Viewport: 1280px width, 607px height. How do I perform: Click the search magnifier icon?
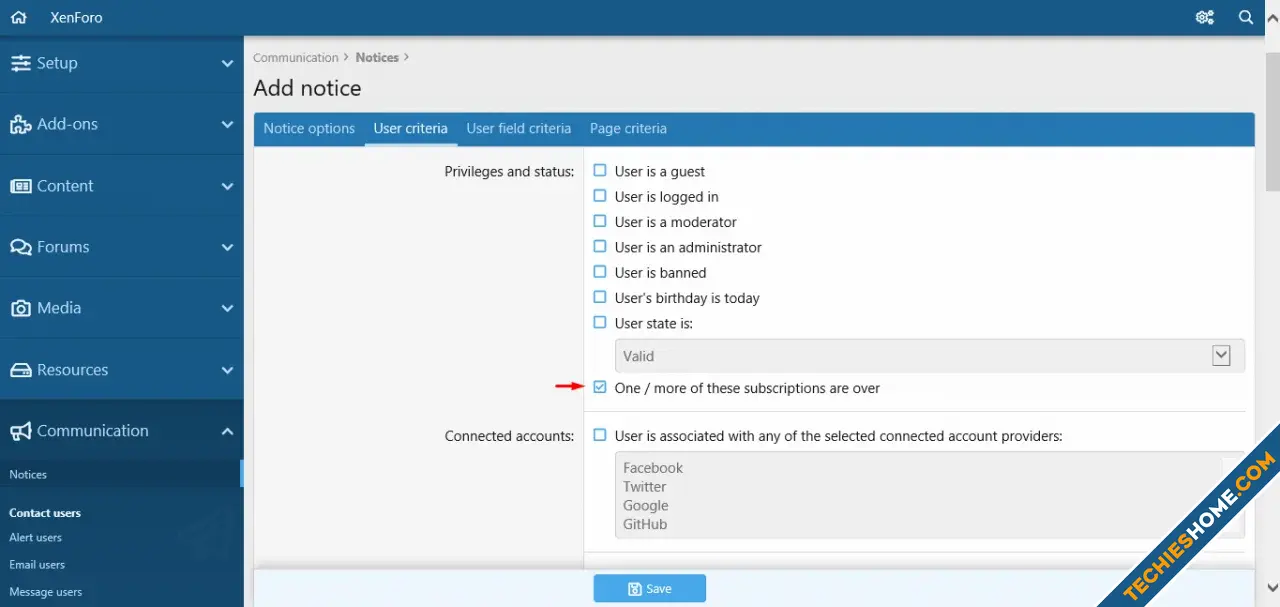[x=1246, y=17]
